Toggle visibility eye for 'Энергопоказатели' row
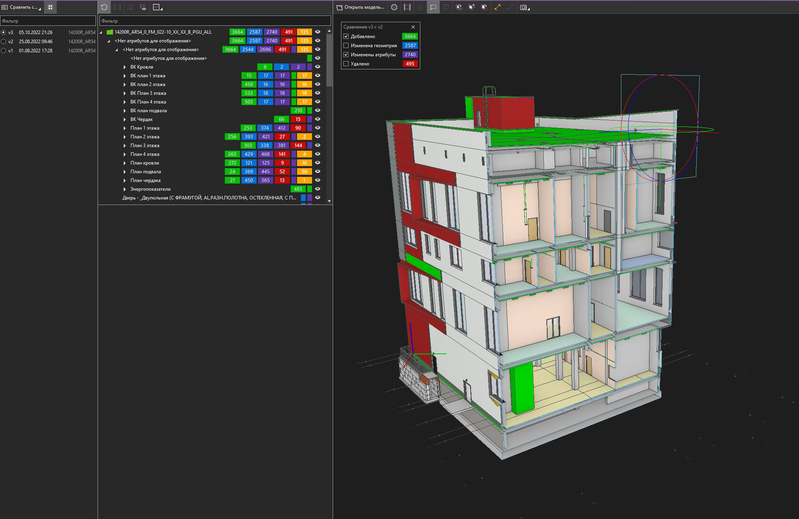The width and height of the screenshot is (799, 519). pyautogui.click(x=318, y=189)
